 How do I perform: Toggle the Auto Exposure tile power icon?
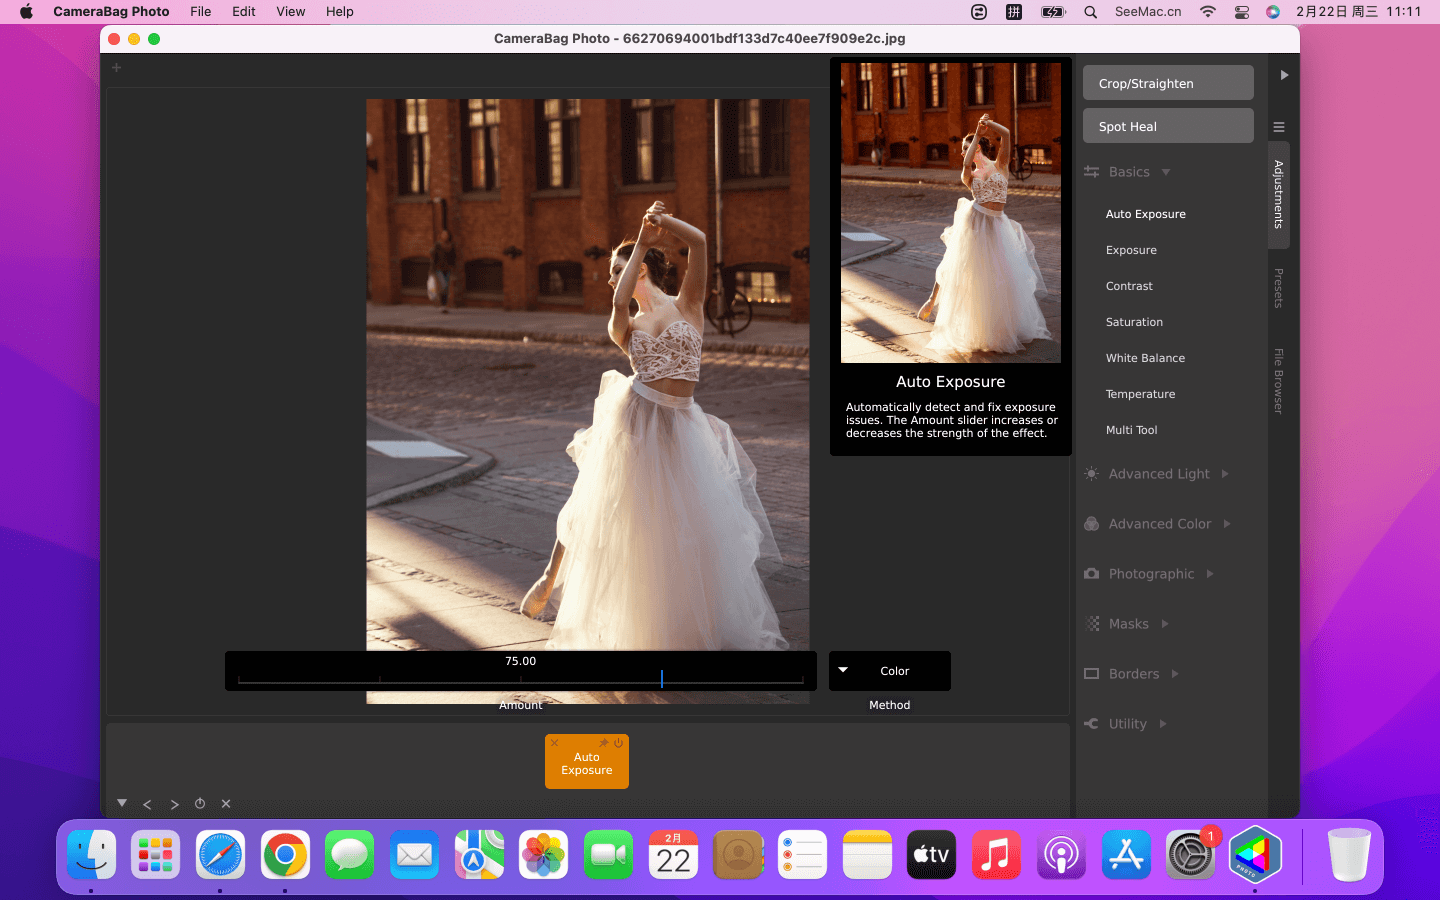pyautogui.click(x=619, y=743)
